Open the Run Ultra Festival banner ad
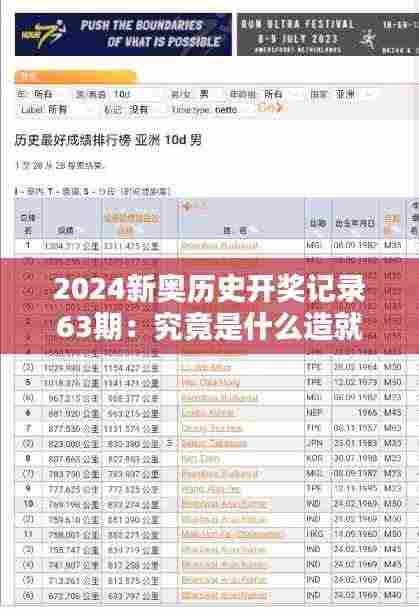Screen dimensions: 419x613 [328, 34]
